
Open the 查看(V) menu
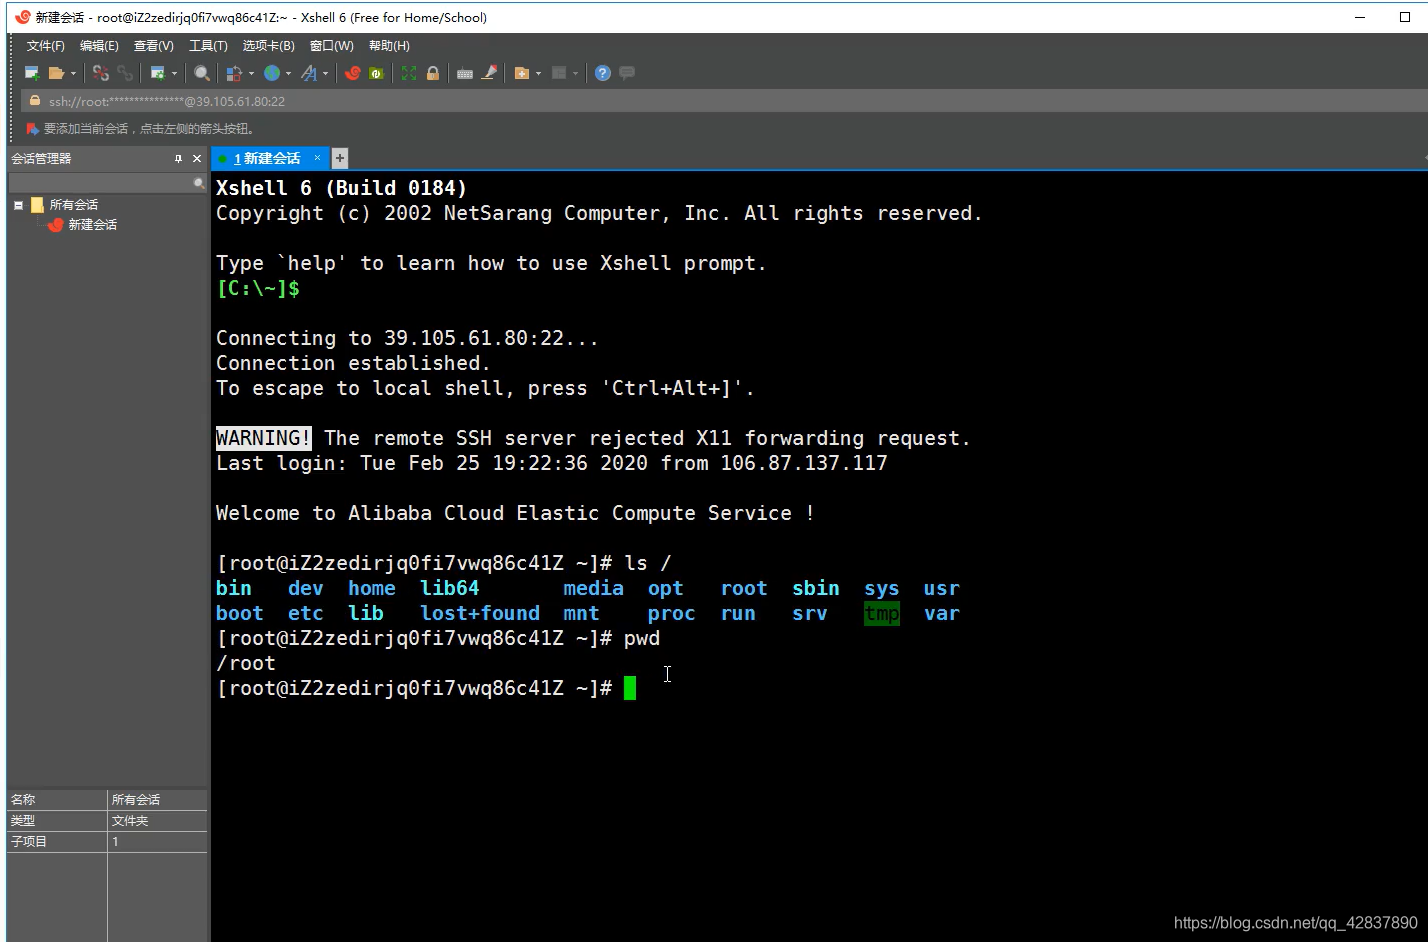click(154, 46)
